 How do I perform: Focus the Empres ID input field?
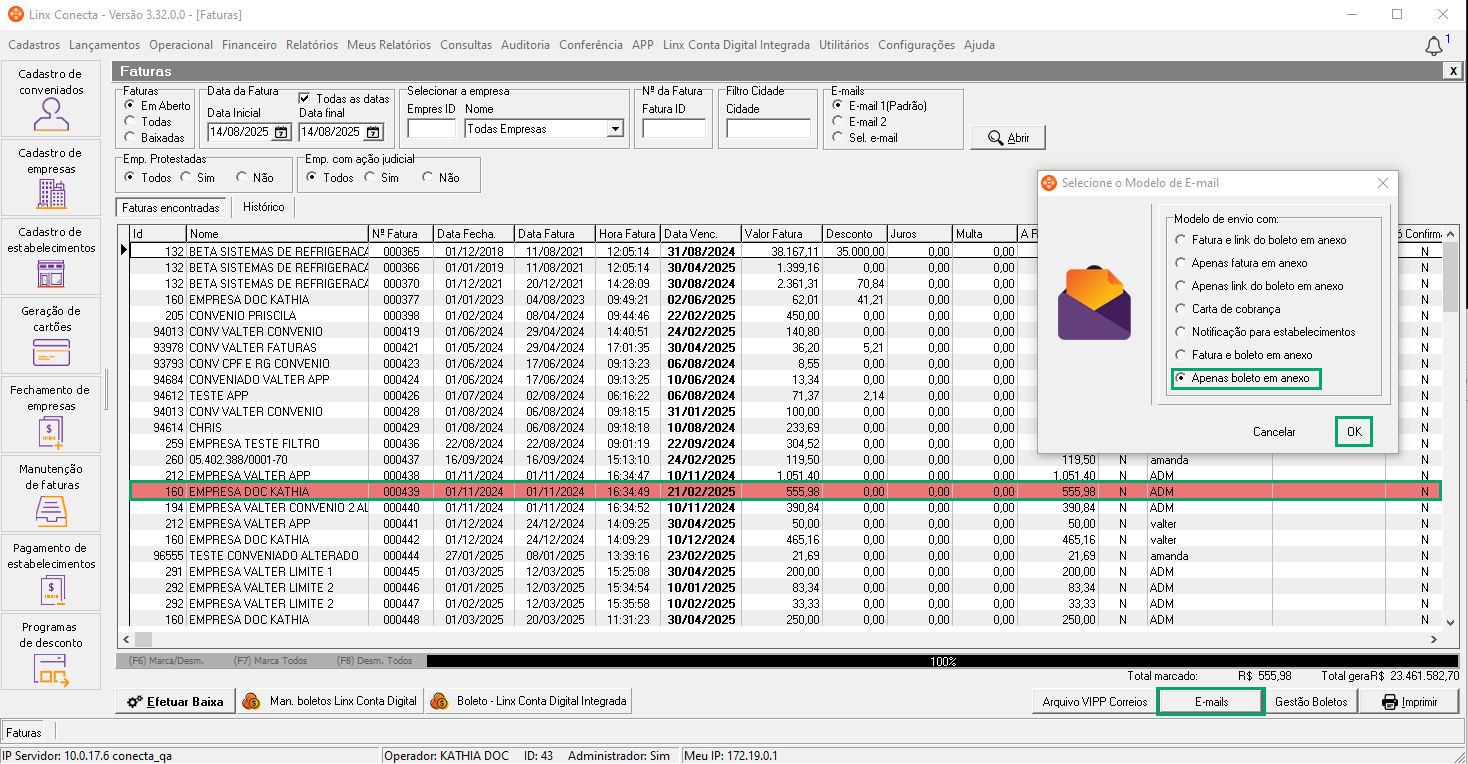pos(432,129)
